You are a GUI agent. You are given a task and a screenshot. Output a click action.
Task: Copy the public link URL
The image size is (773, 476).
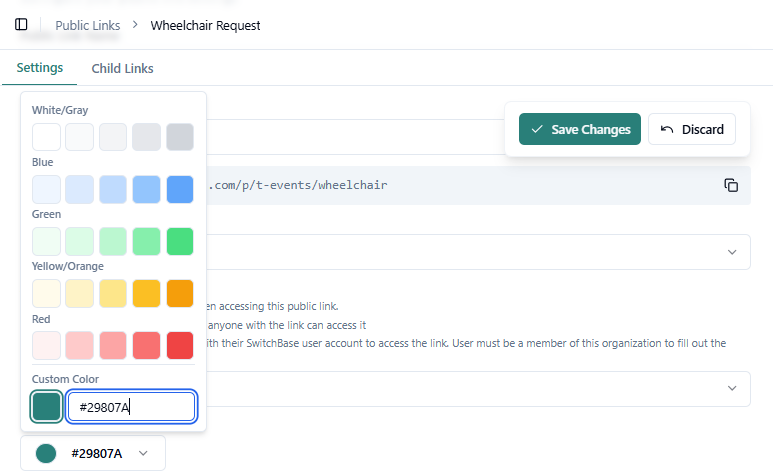[731, 185]
